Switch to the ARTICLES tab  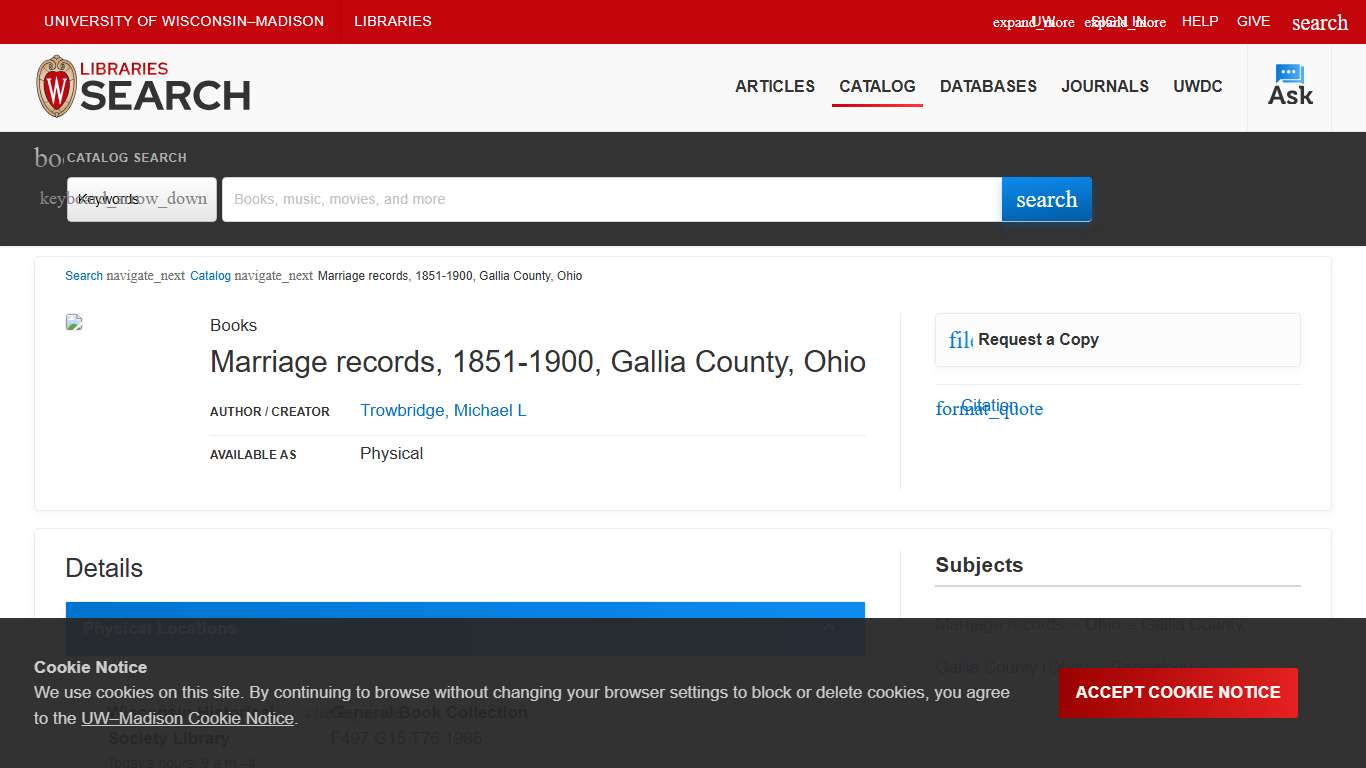[774, 86]
